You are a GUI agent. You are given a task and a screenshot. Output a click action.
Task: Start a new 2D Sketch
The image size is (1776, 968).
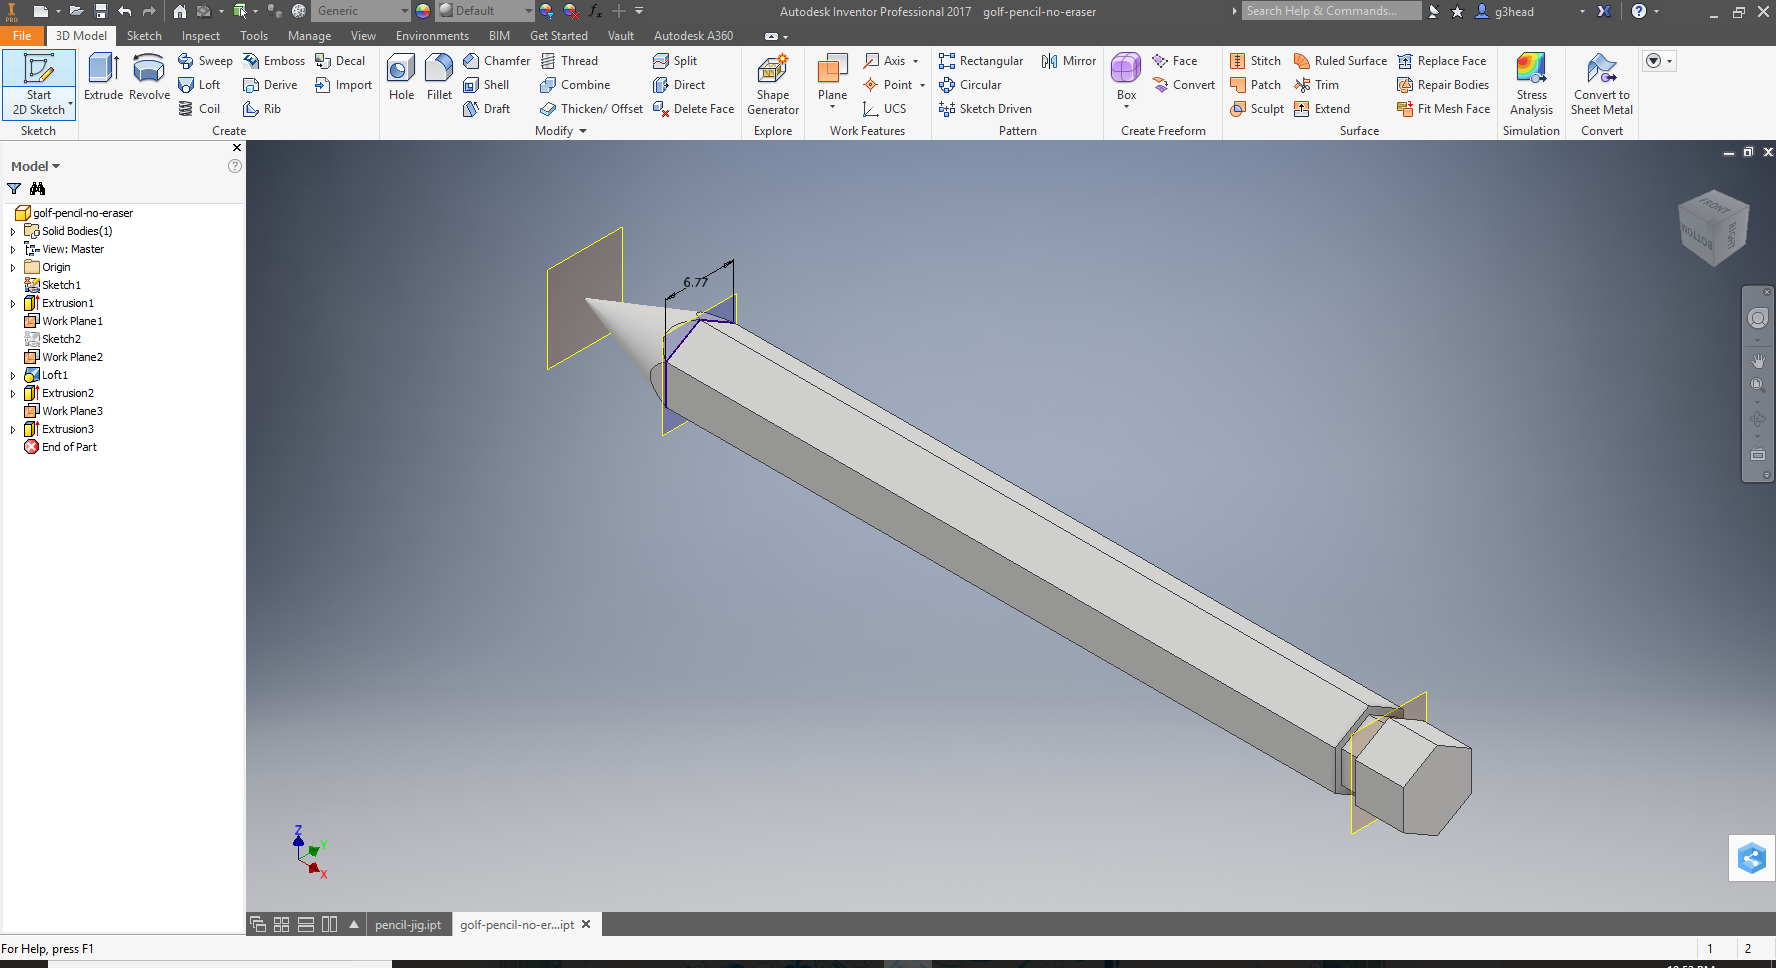(x=39, y=84)
